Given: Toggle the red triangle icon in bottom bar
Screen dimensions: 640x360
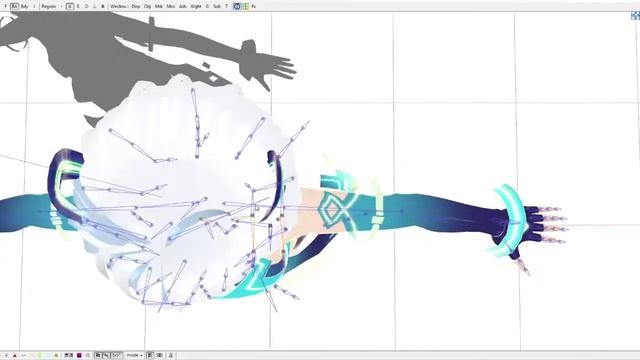Looking at the screenshot, I should (14, 356).
